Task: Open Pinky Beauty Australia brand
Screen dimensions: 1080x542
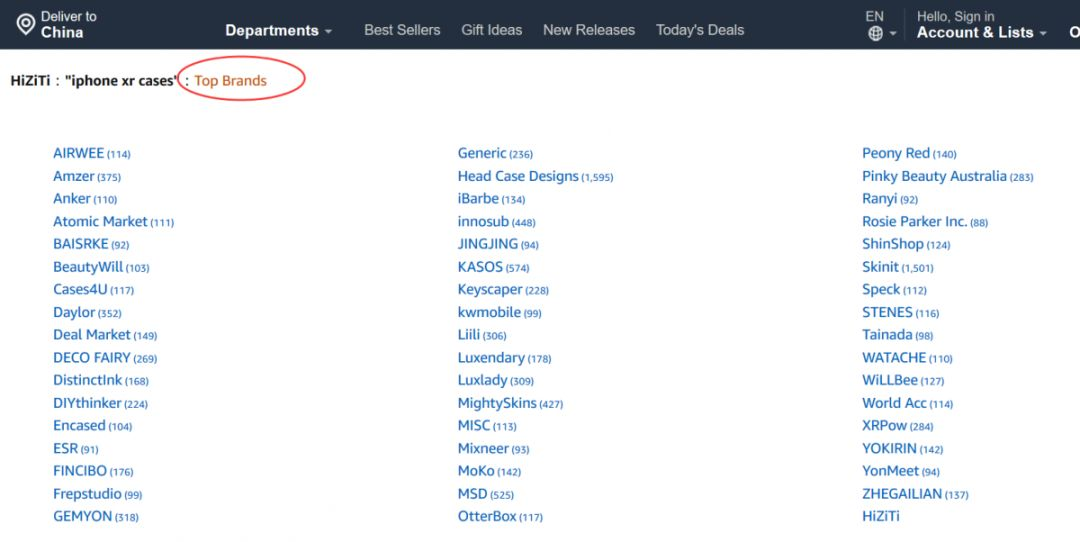Action: point(934,177)
